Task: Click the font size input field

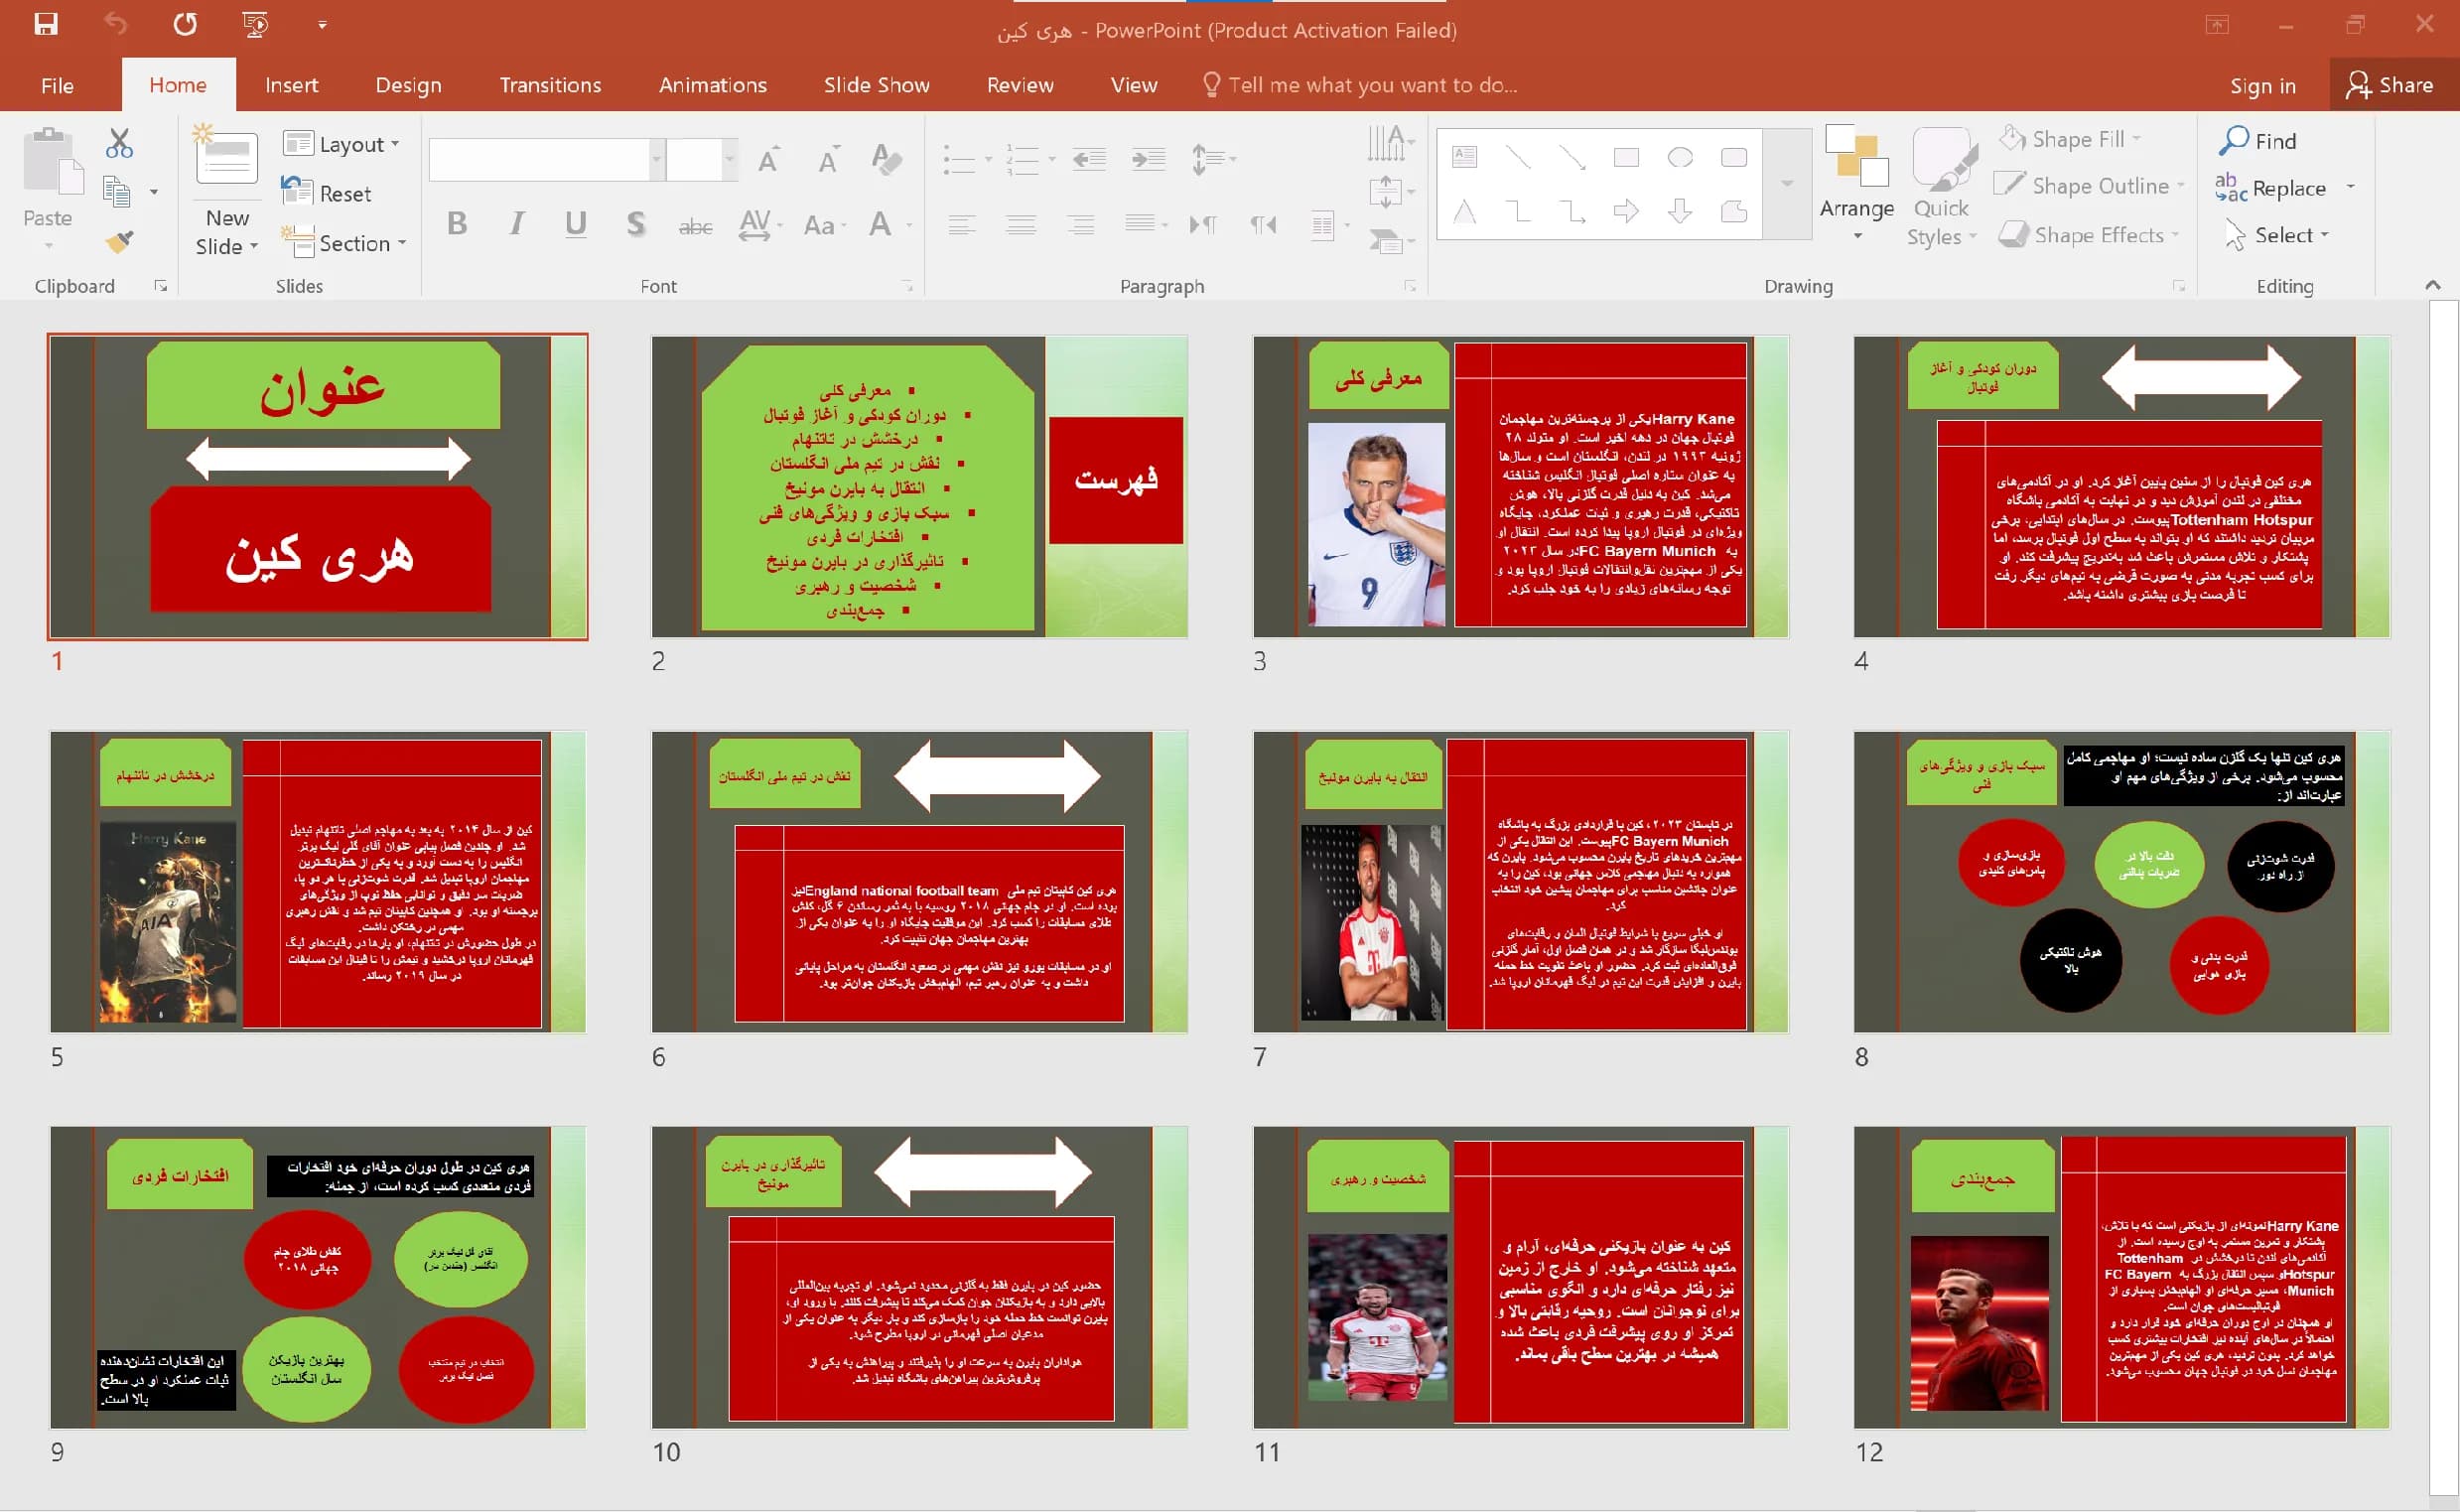Action: click(x=694, y=159)
